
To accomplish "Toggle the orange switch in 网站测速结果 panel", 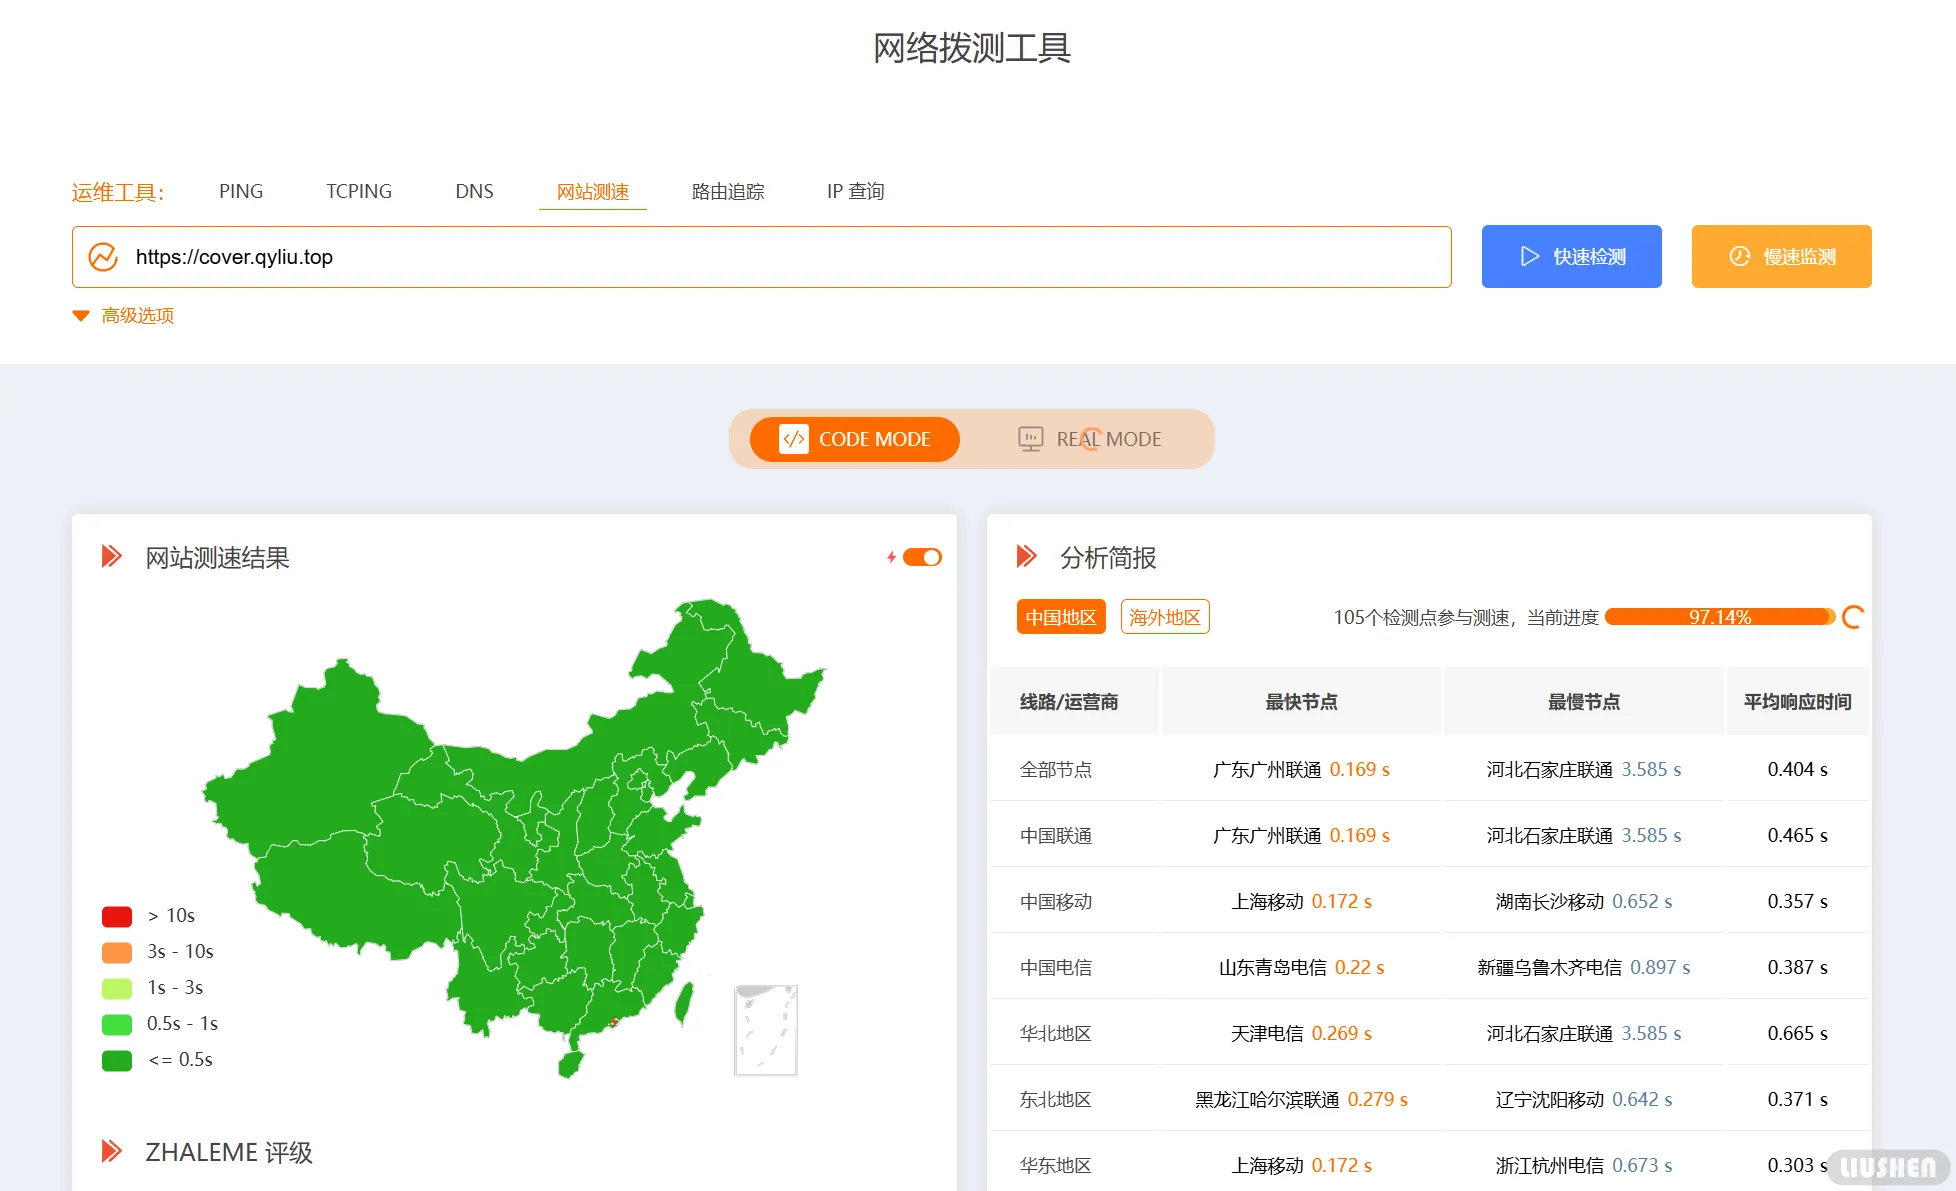I will [x=924, y=557].
